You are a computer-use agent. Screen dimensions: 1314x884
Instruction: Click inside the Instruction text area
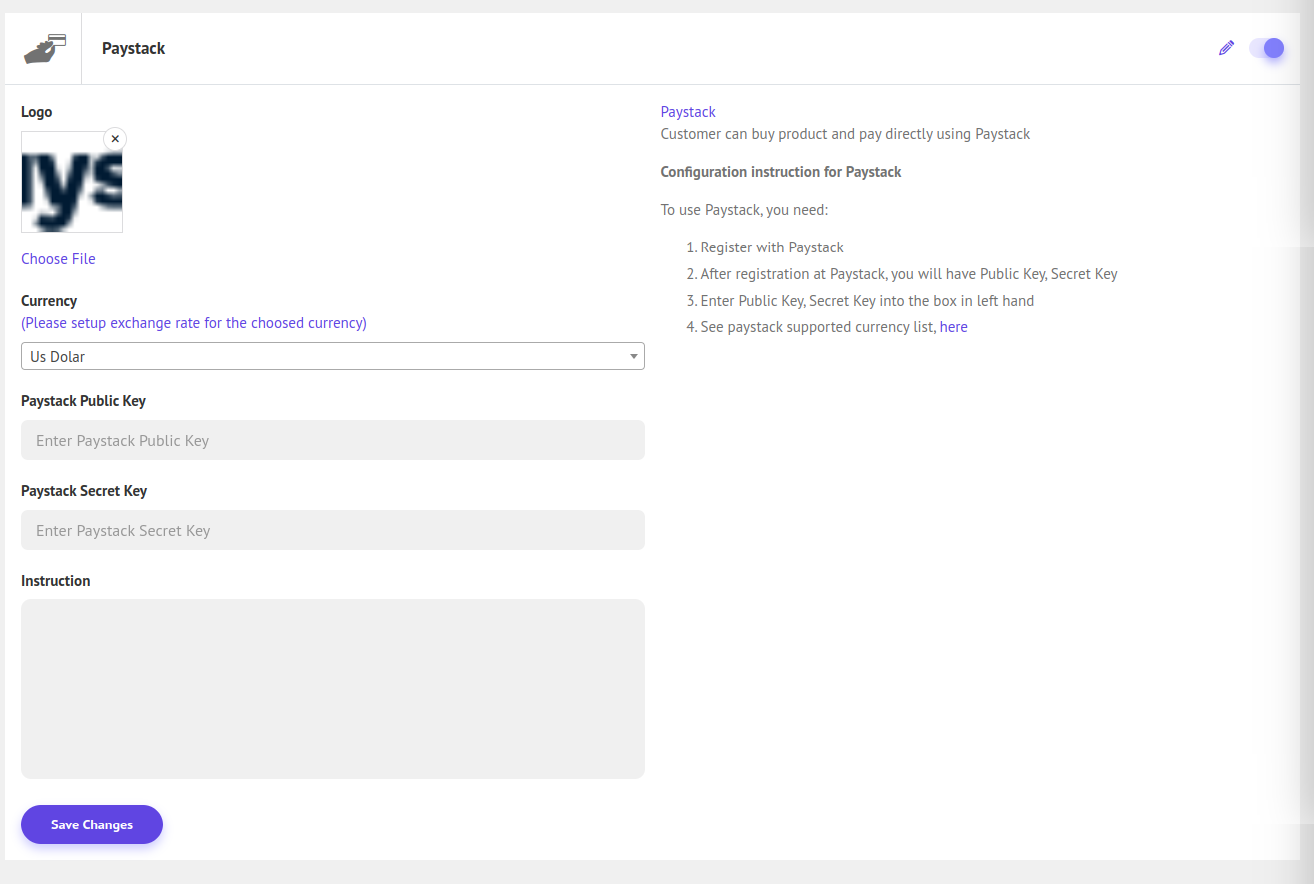pyautogui.click(x=332, y=688)
